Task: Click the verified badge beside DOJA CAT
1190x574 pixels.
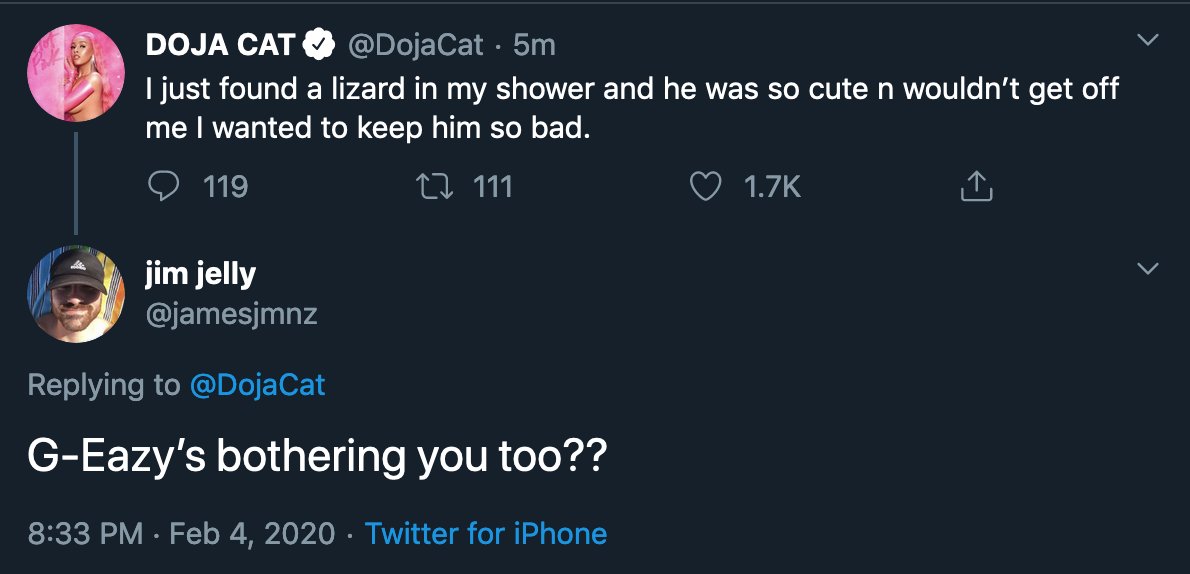Action: [319, 44]
